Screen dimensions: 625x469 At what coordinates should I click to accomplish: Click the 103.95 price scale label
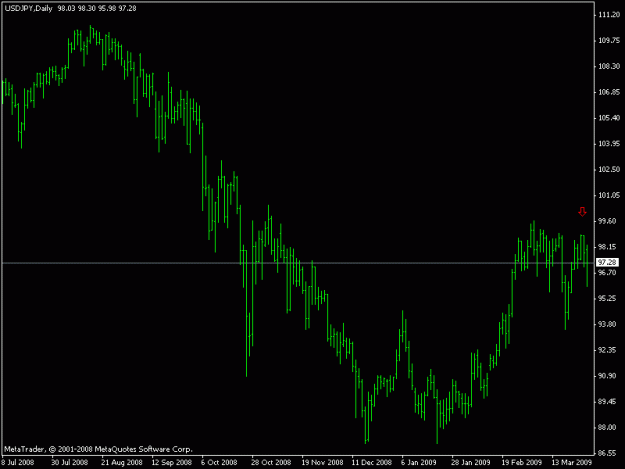[x=609, y=143]
